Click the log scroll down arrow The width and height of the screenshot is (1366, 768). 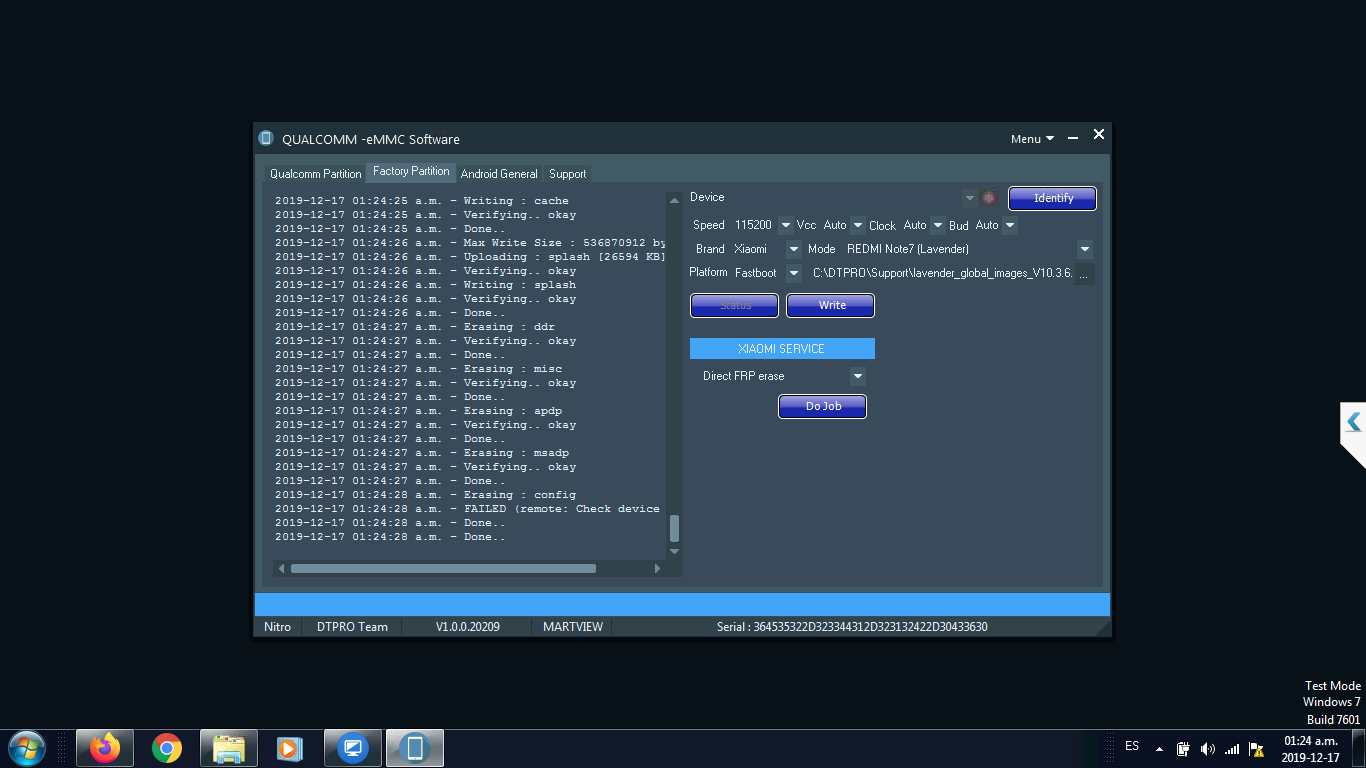click(674, 551)
